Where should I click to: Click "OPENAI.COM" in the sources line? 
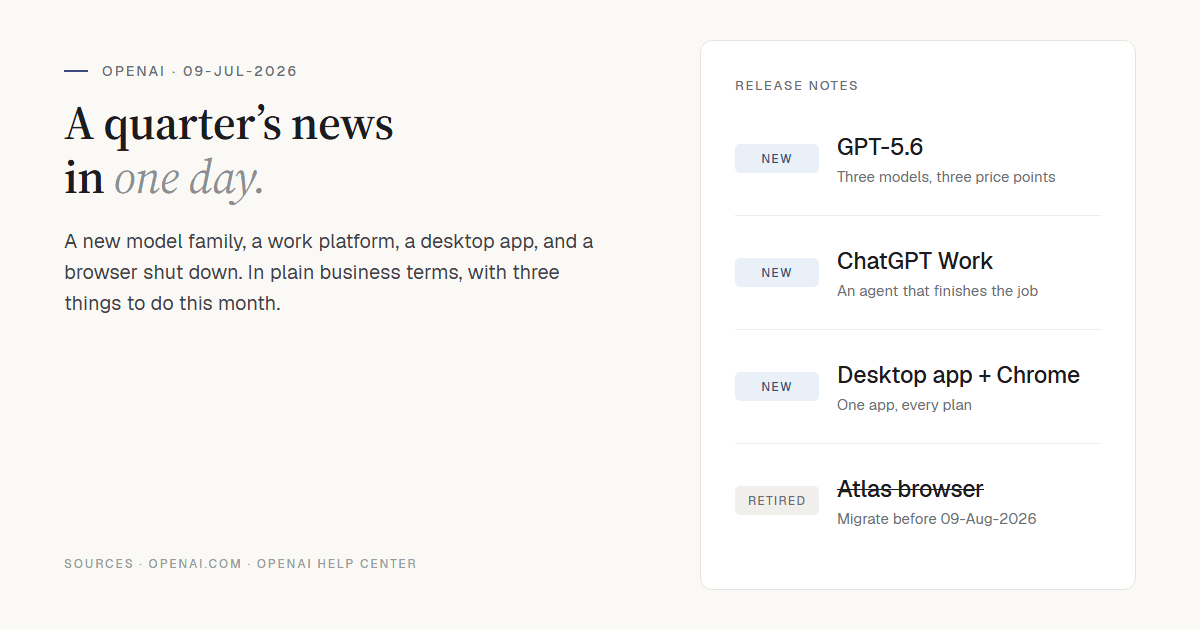tap(195, 564)
